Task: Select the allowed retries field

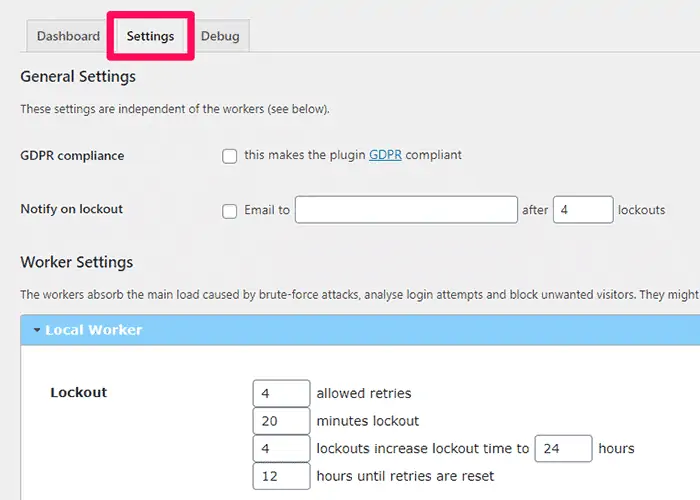Action: pyautogui.click(x=281, y=393)
